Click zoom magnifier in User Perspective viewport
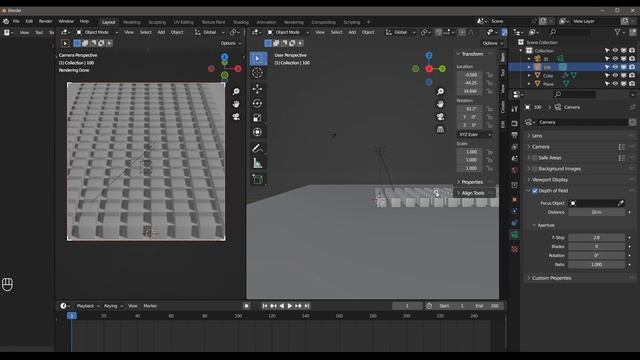This screenshot has height=360, width=640. pos(440,91)
